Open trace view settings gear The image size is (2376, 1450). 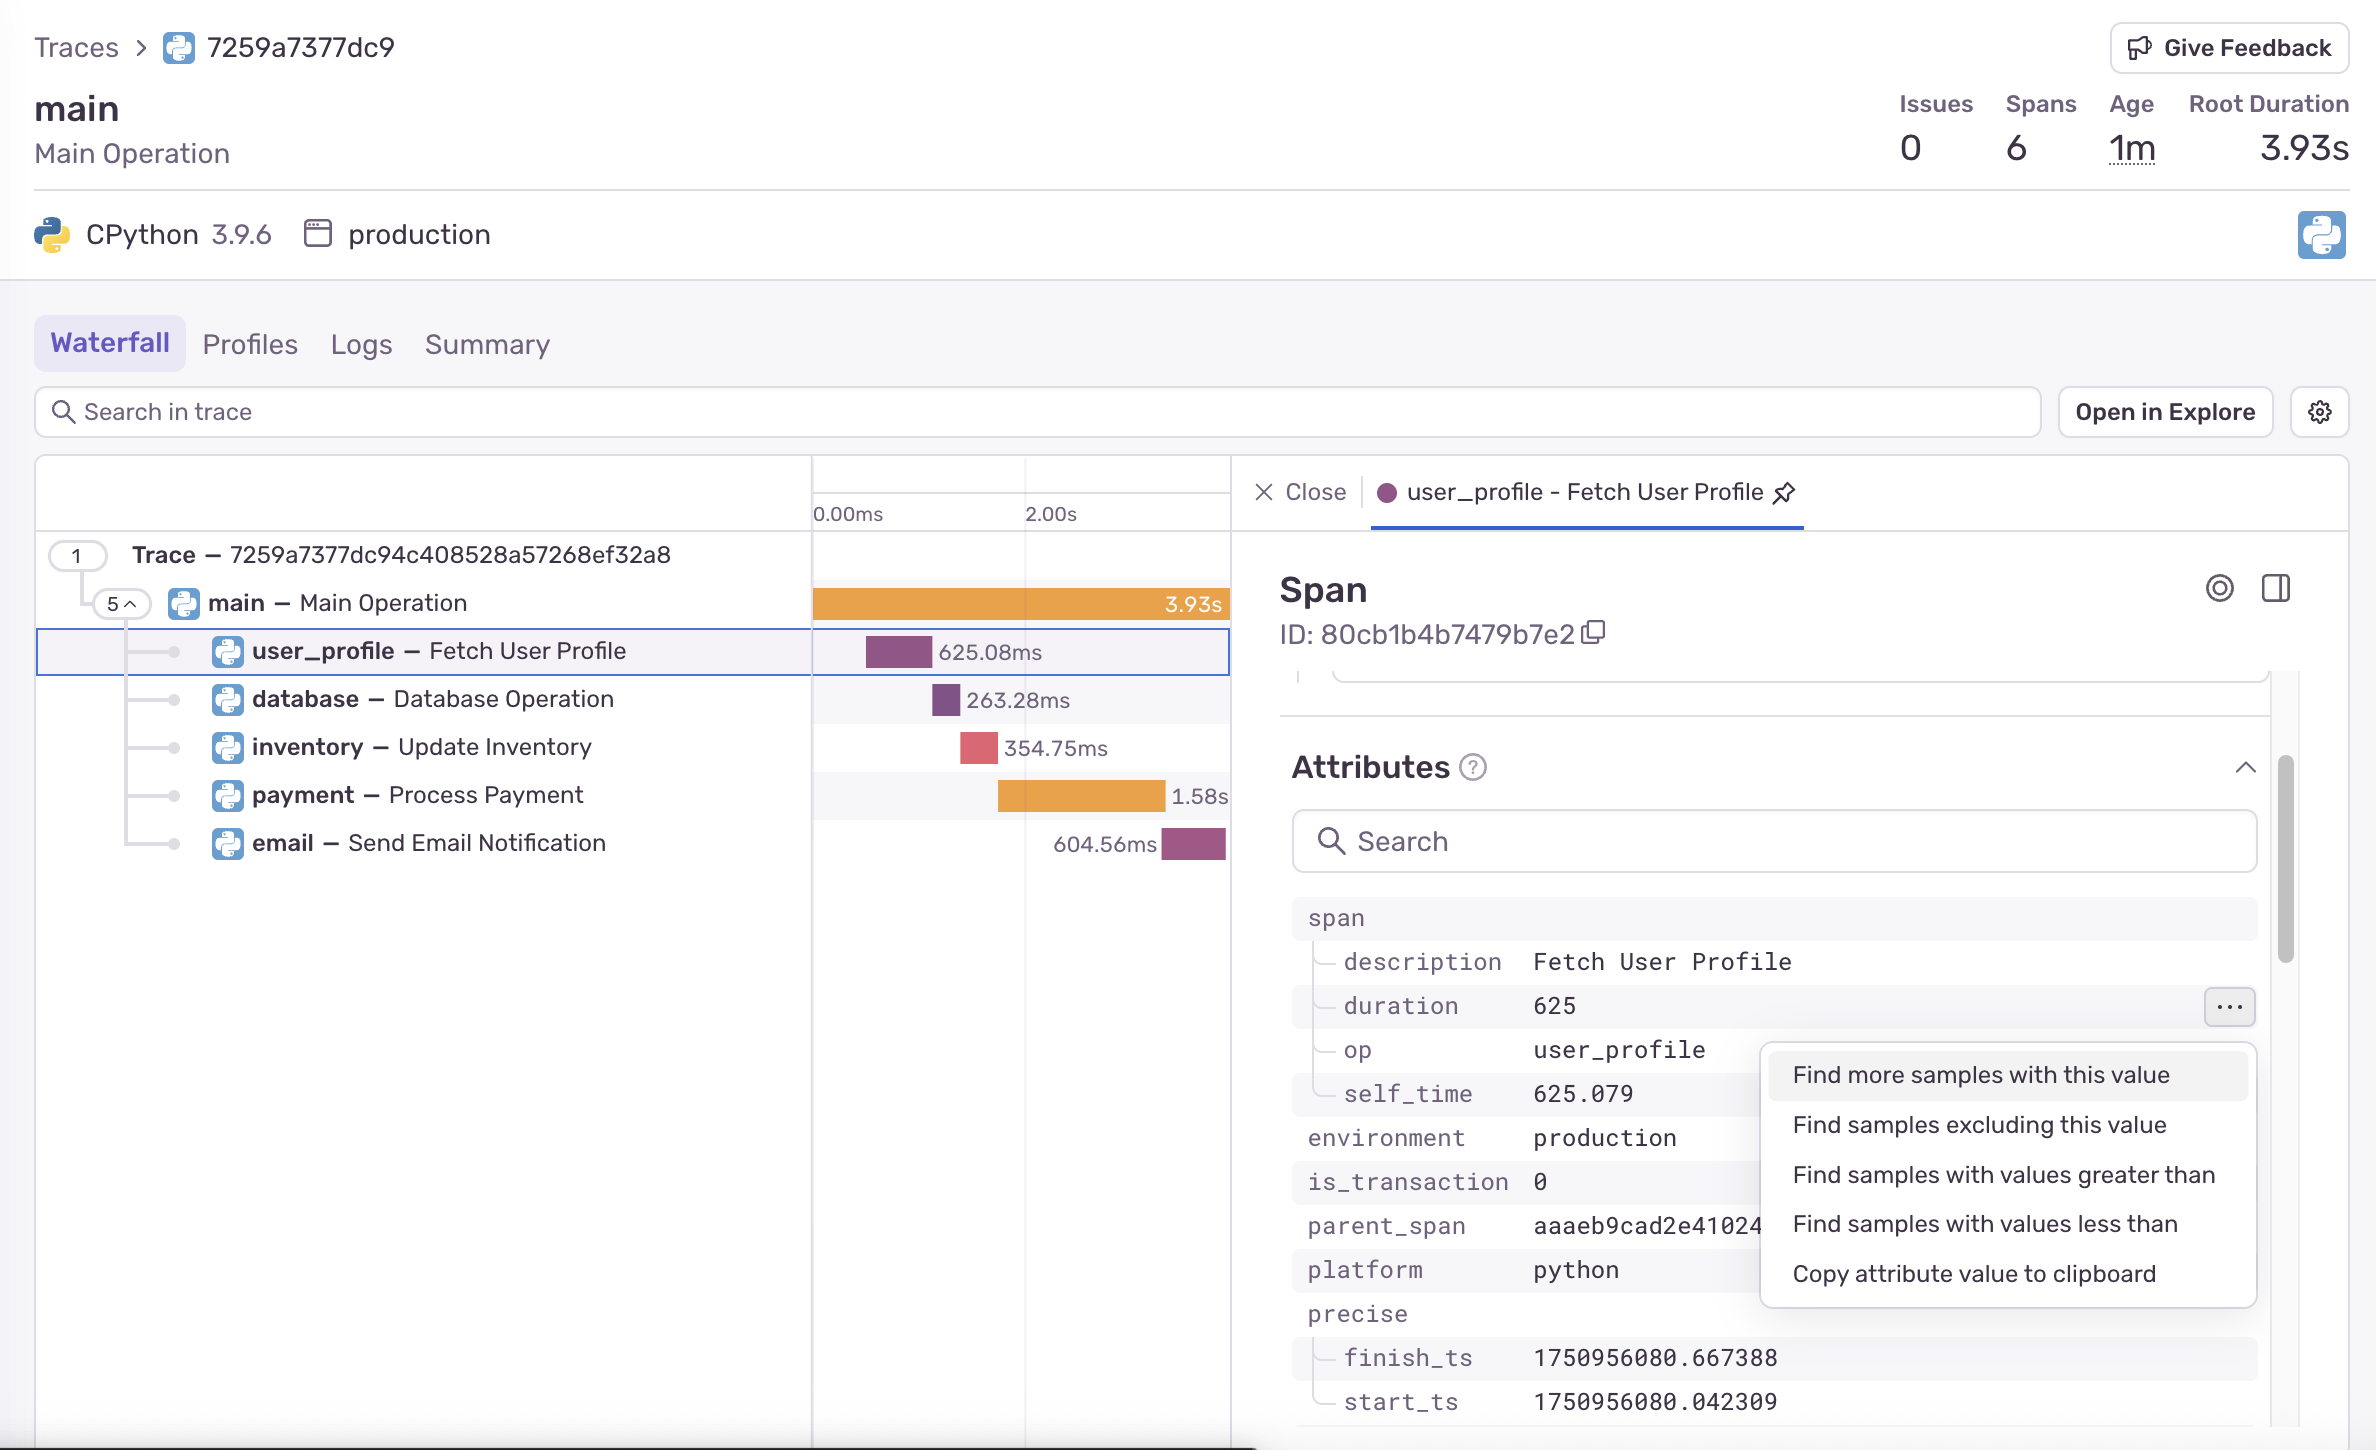coord(2320,412)
